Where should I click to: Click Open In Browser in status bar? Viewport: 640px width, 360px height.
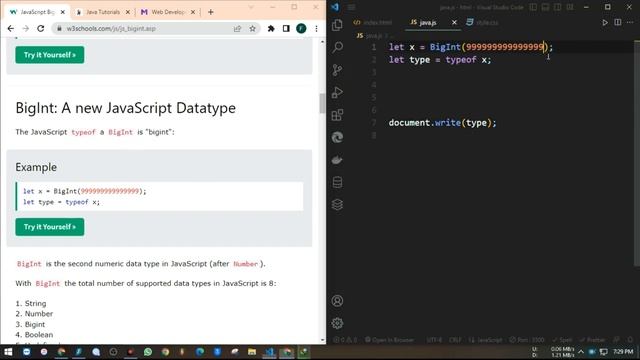pos(389,340)
